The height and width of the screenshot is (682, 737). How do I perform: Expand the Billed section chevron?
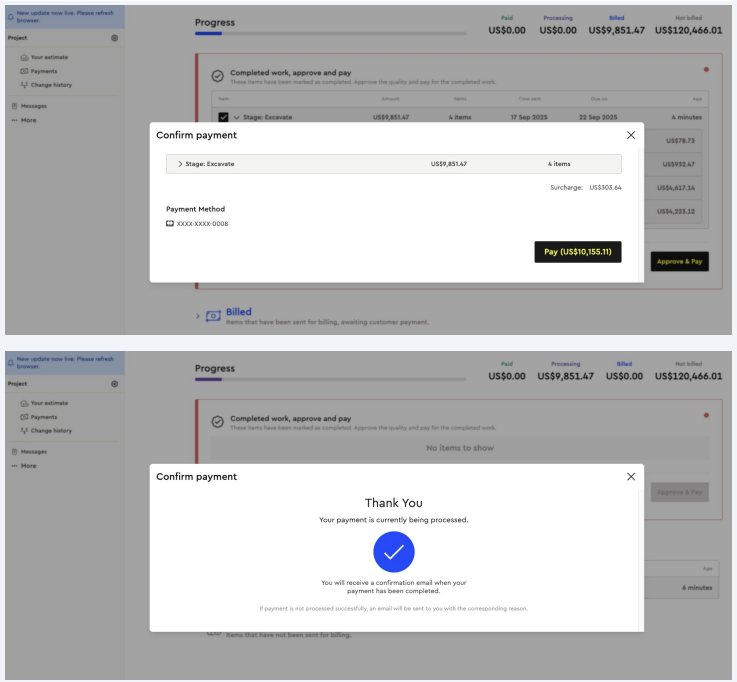coord(198,316)
